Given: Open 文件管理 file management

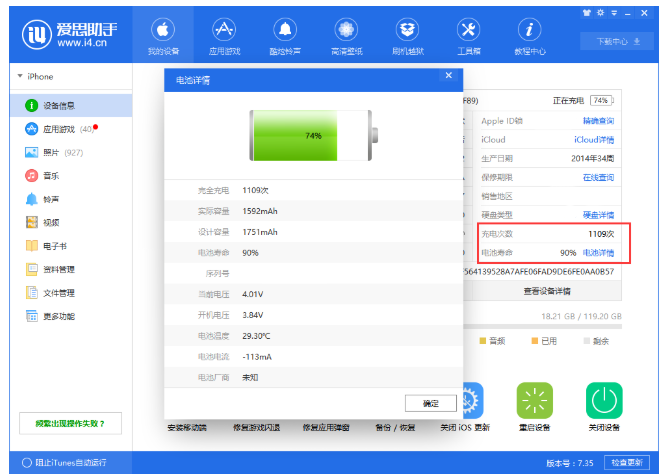Looking at the screenshot, I should click(71, 293).
